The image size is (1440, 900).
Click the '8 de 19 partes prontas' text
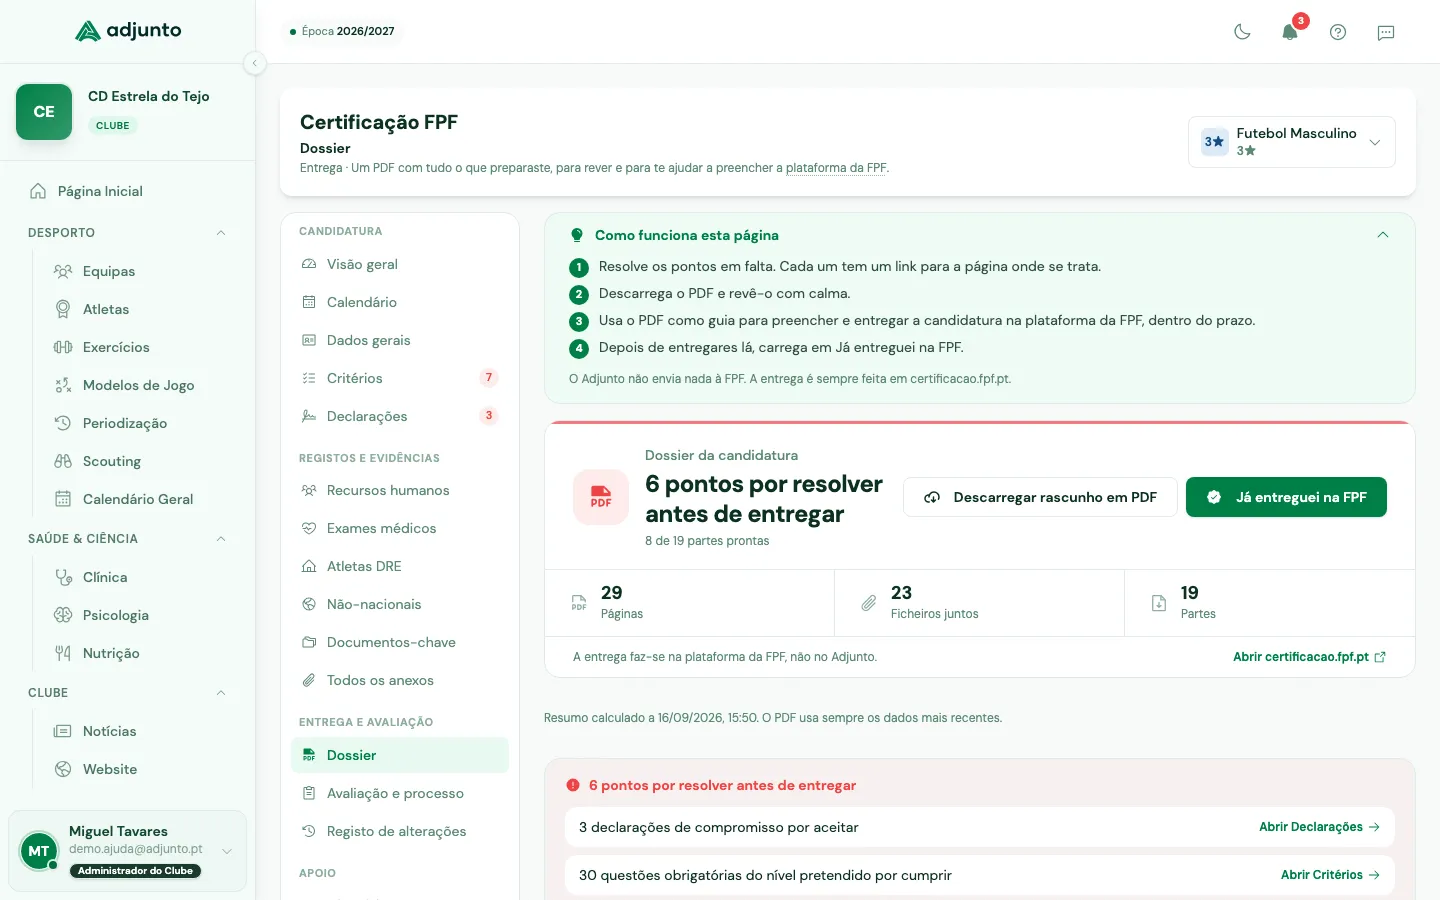click(707, 541)
